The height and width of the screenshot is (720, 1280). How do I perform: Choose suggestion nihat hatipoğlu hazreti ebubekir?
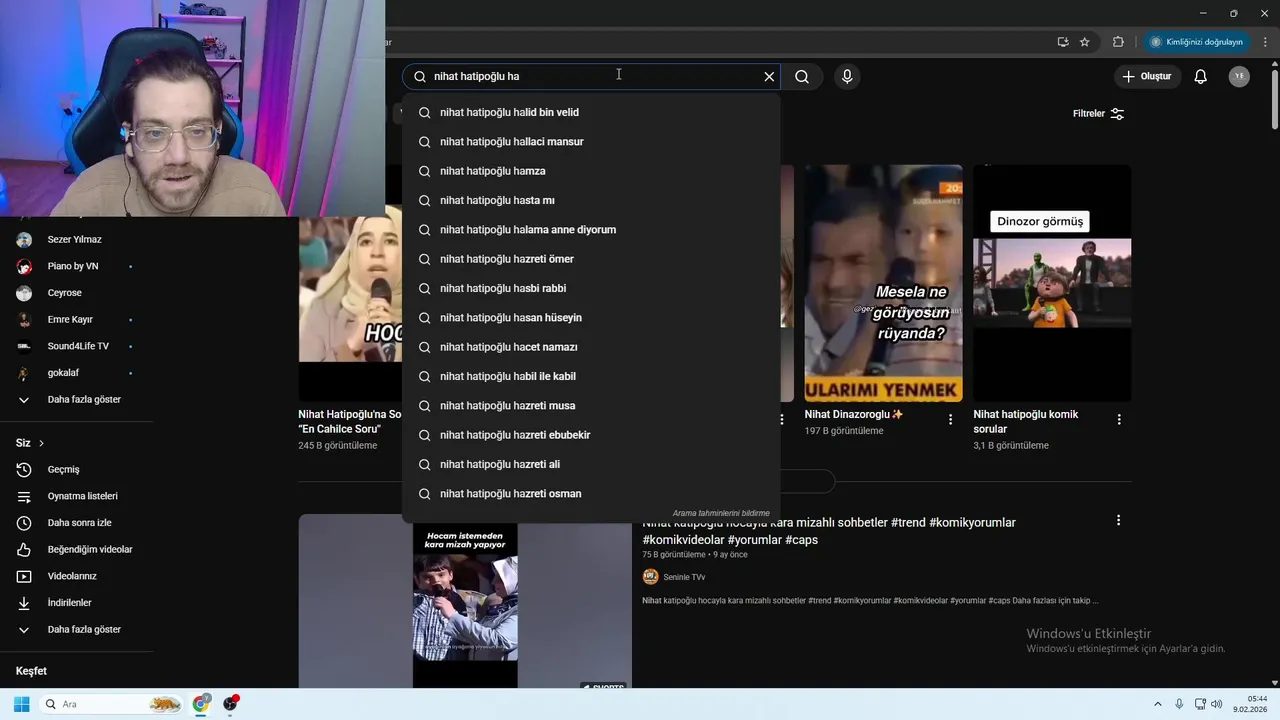tap(591, 435)
